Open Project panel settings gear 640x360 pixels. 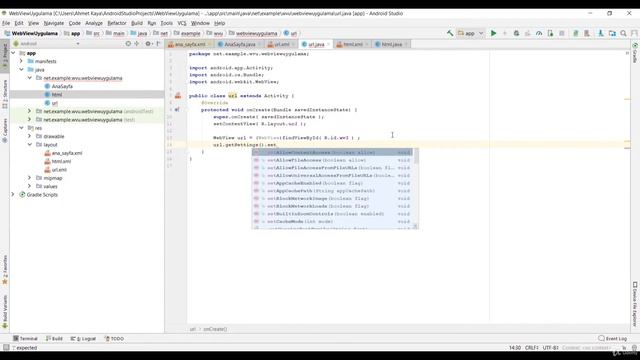[x=148, y=43]
